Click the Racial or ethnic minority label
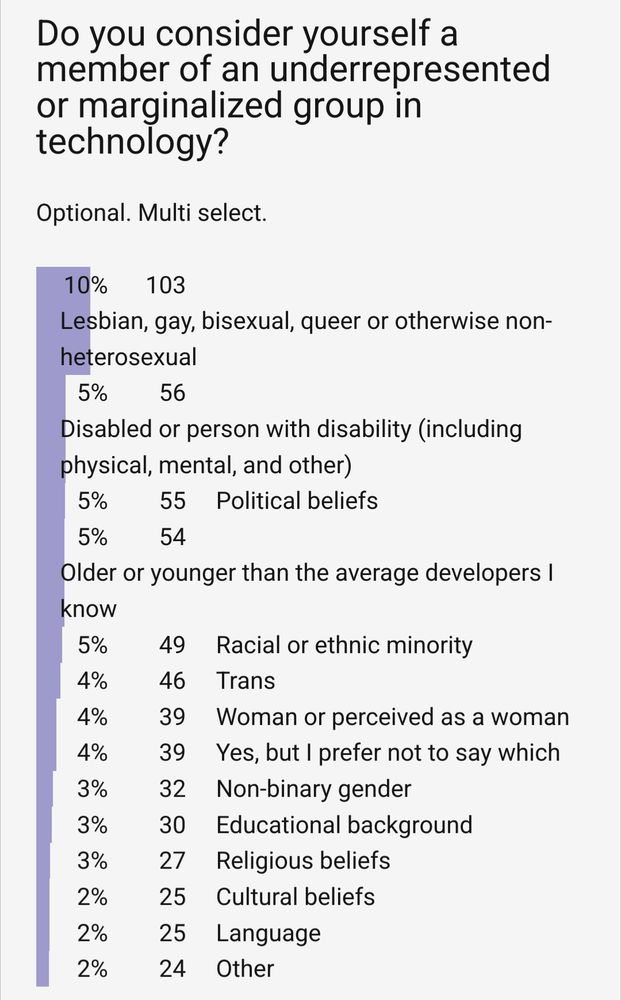Image resolution: width=621 pixels, height=1000 pixels. pos(344,645)
